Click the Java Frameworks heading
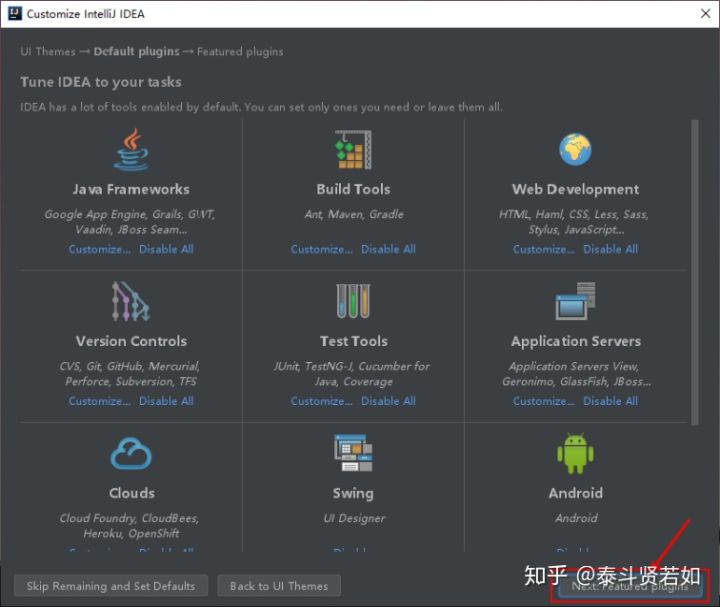720x607 pixels. click(131, 189)
